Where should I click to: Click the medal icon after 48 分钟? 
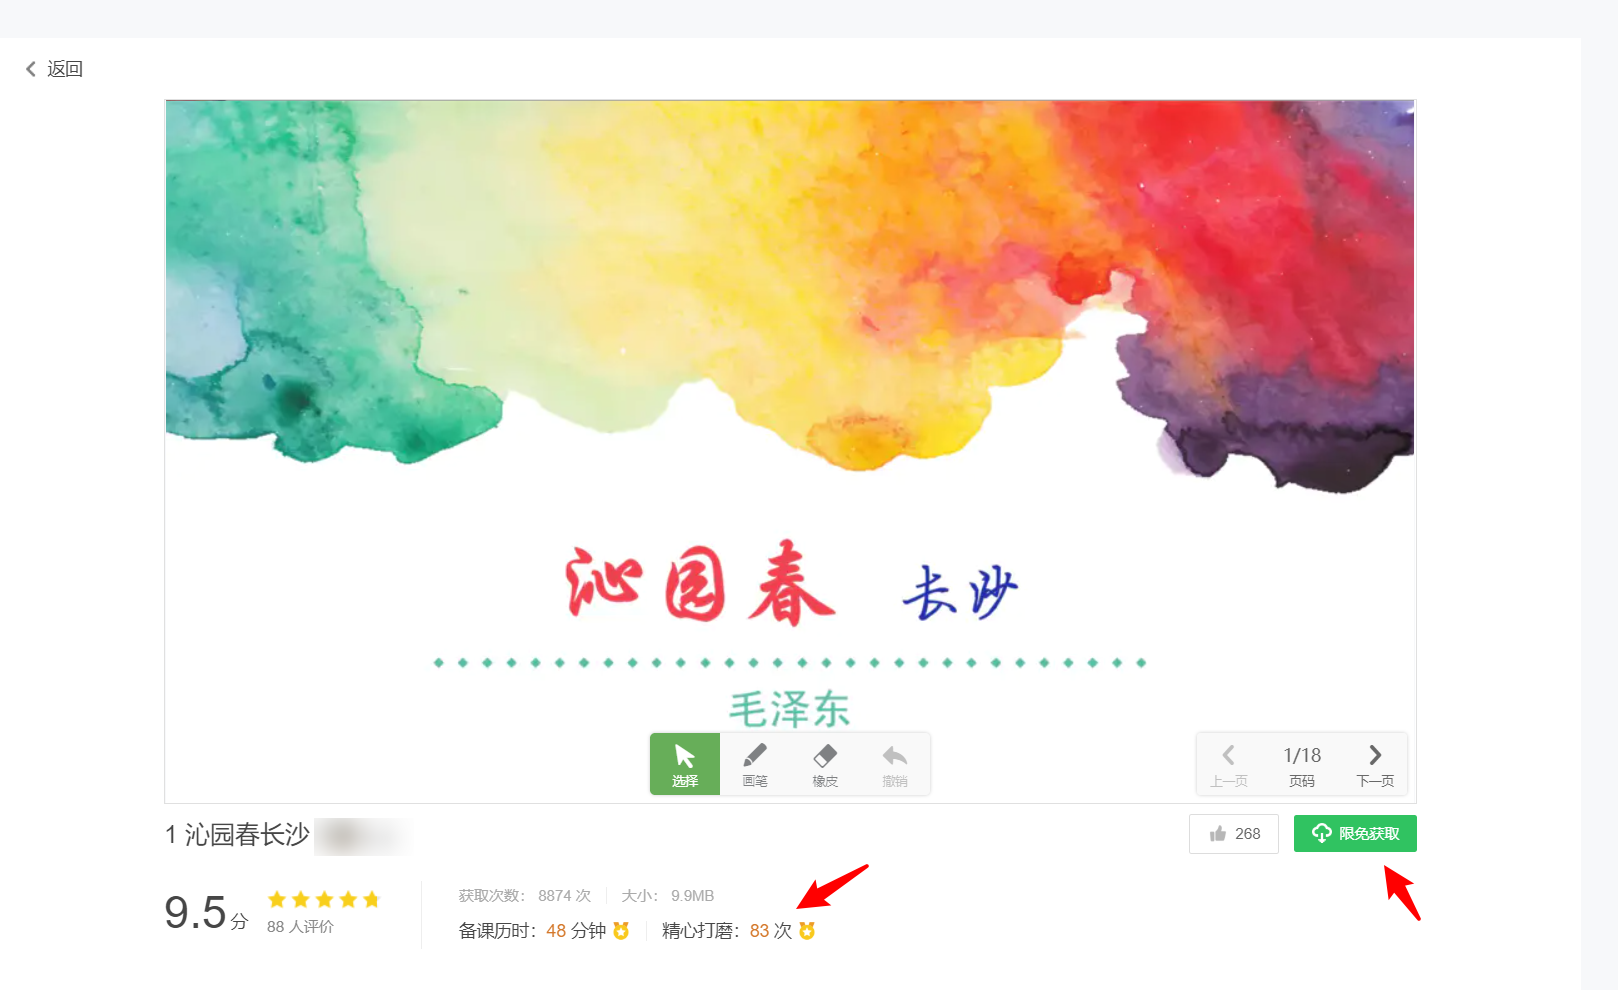pyautogui.click(x=621, y=931)
